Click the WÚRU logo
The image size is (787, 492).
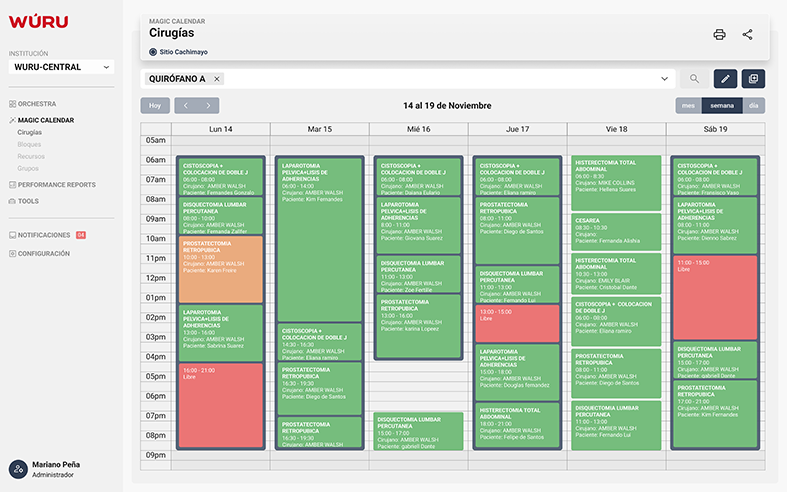[x=38, y=22]
